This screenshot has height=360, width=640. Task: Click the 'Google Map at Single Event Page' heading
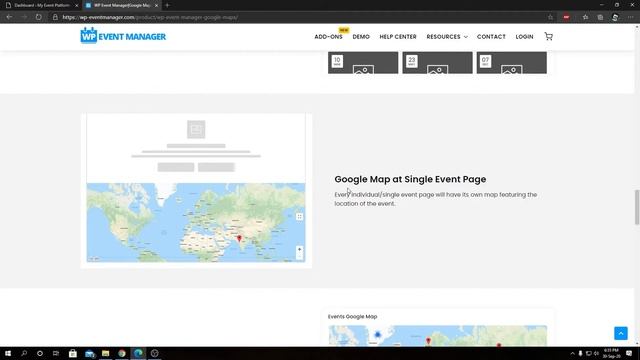click(x=410, y=179)
